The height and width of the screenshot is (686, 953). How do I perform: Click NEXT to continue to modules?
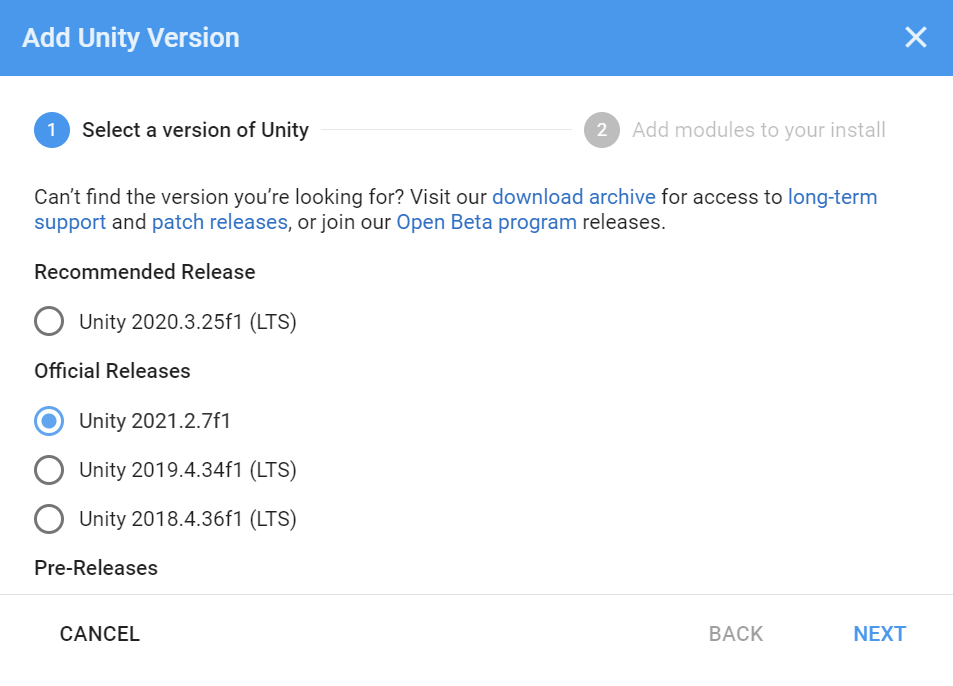(879, 634)
